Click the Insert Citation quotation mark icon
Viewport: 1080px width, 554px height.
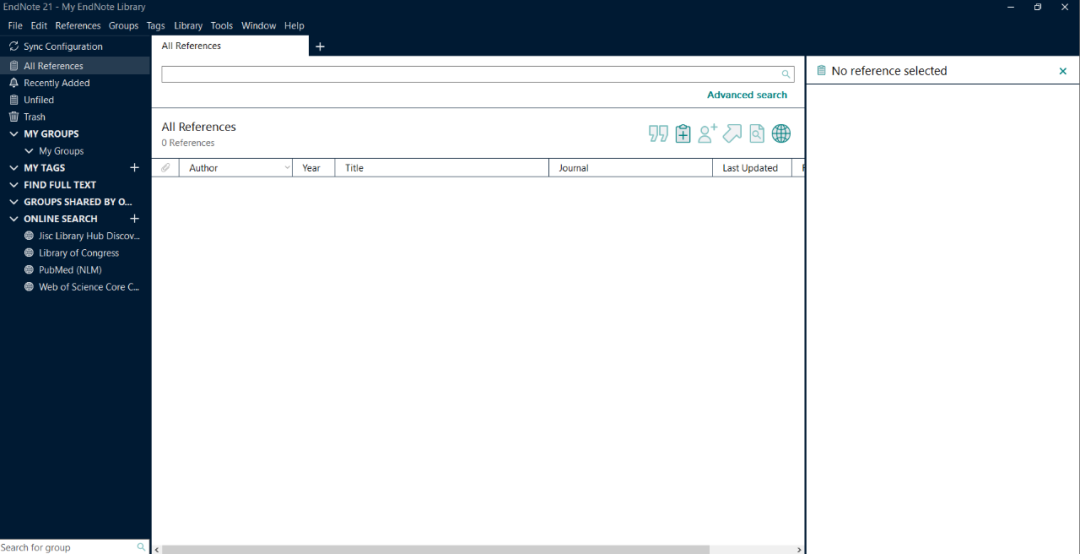(658, 134)
